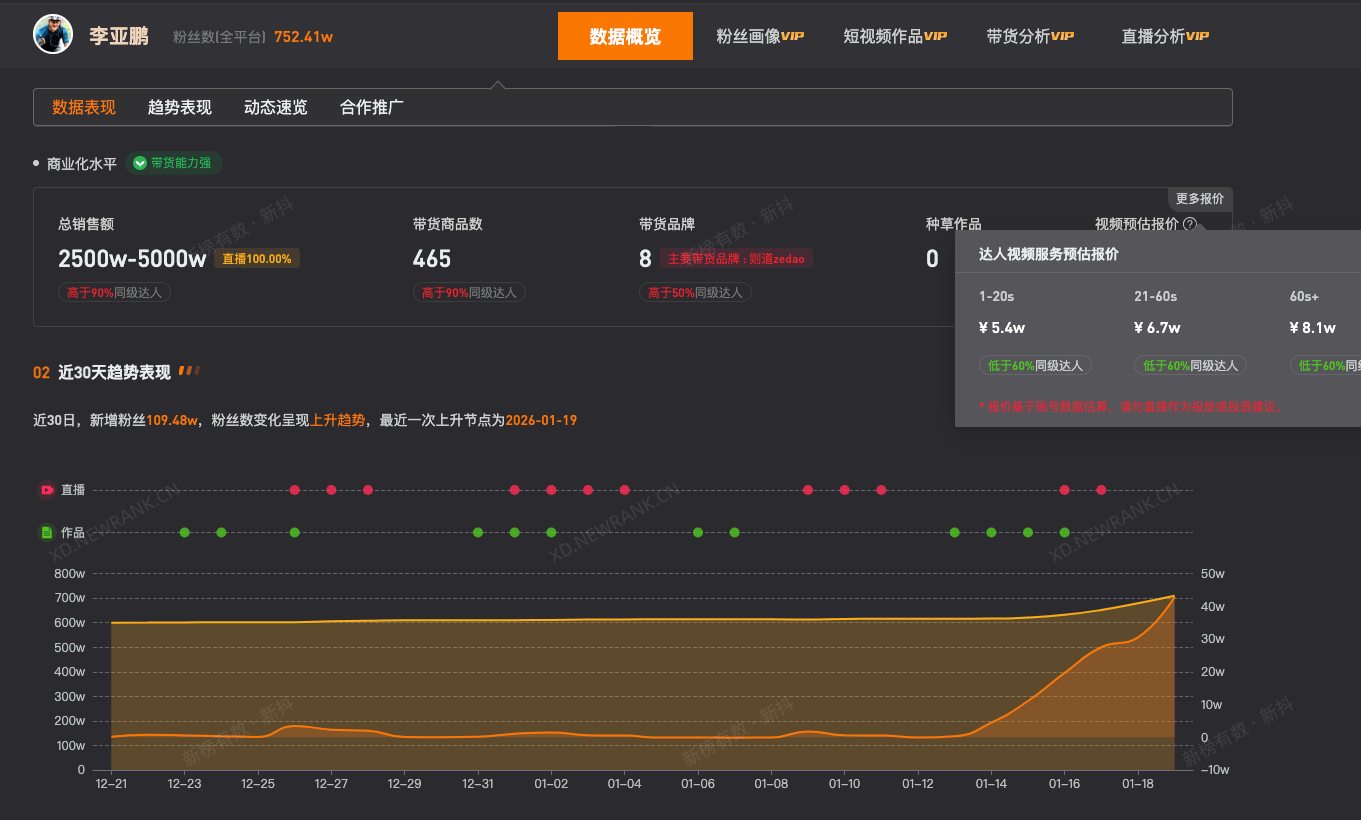Click the green checkmark badge 带货能力强
The height and width of the screenshot is (820, 1361).
173,162
